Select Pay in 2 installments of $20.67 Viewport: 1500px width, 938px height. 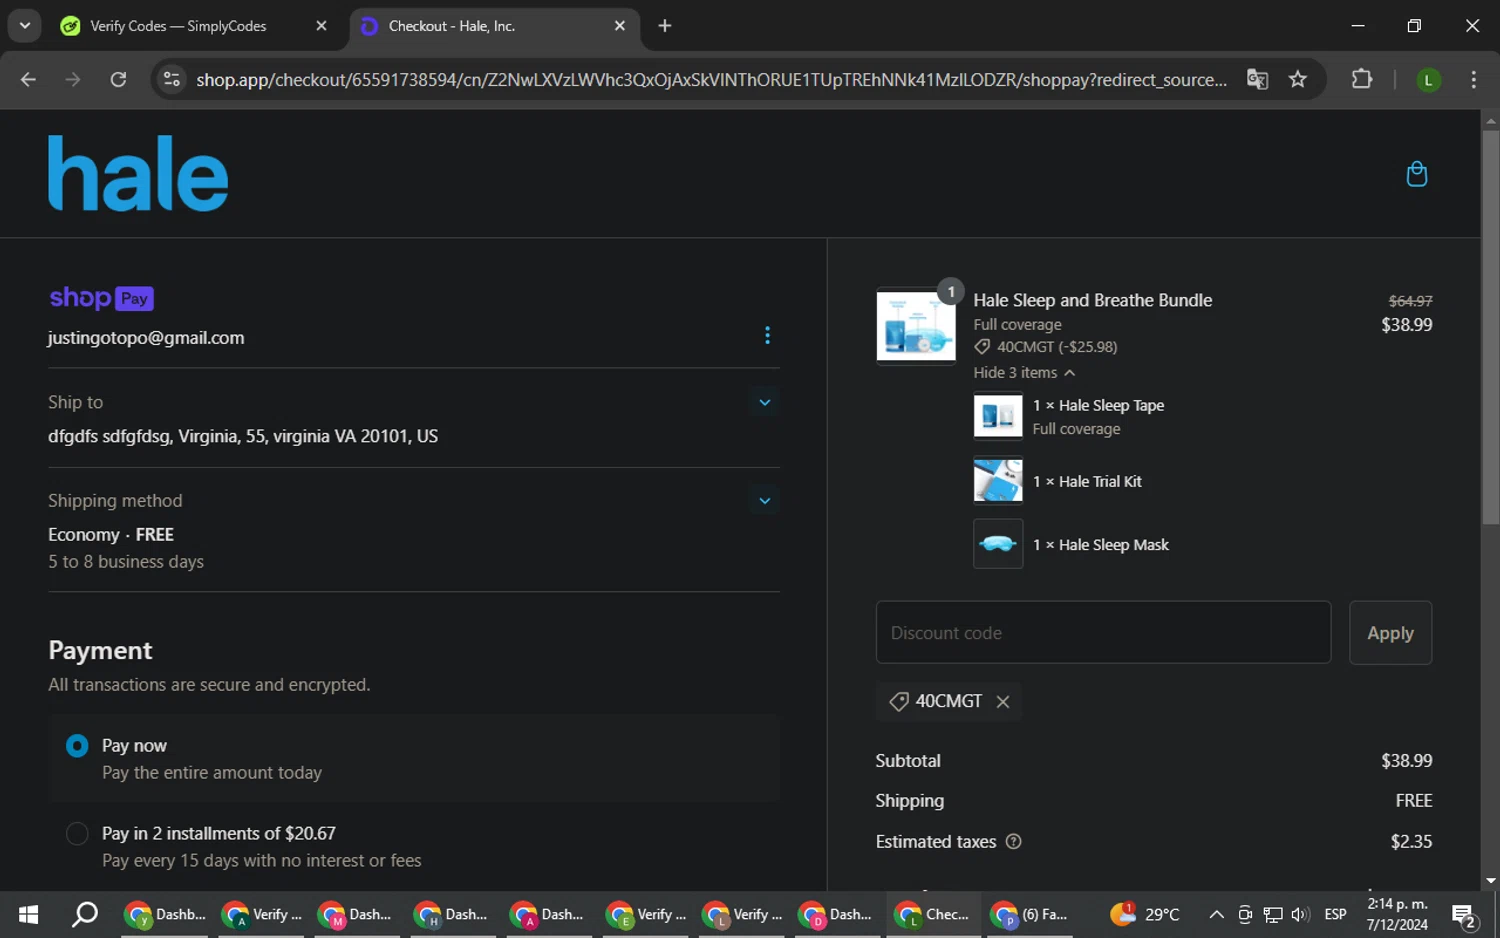coord(77,834)
